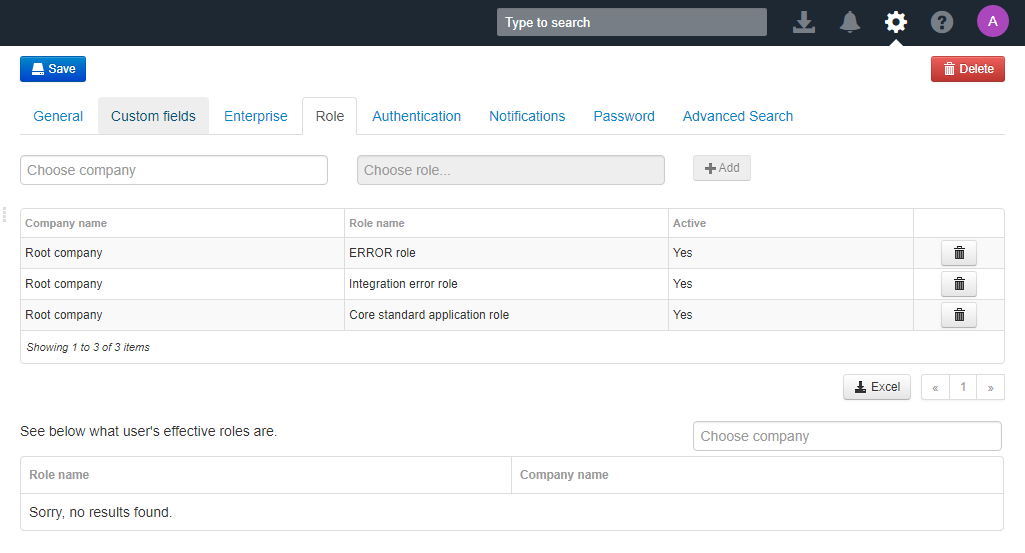This screenshot has width=1025, height=553.
Task: Open the effective roles Choose company dropdown
Action: point(847,436)
